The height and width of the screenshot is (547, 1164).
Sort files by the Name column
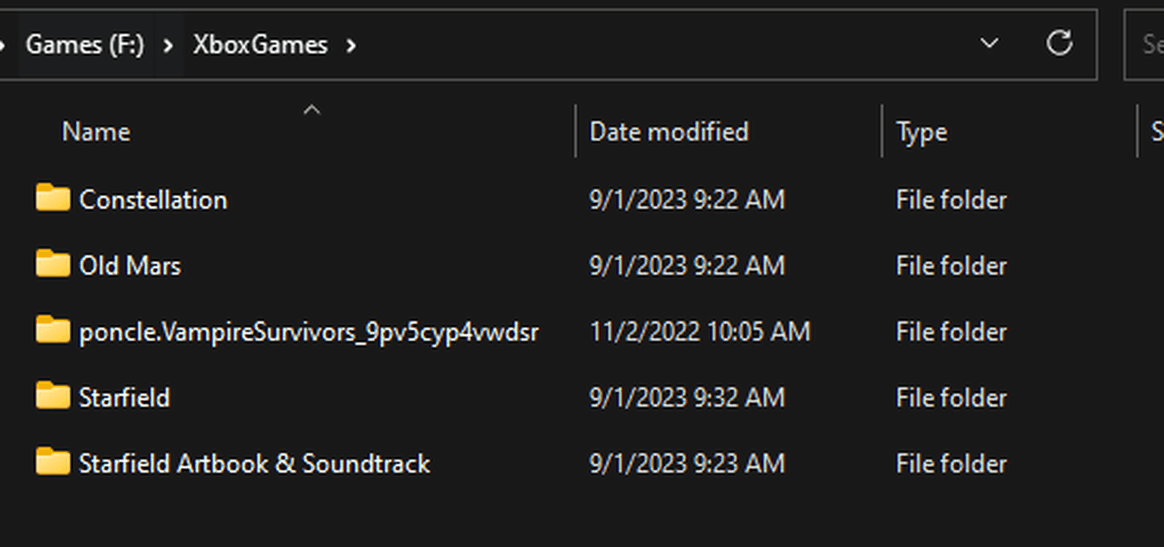tap(96, 132)
